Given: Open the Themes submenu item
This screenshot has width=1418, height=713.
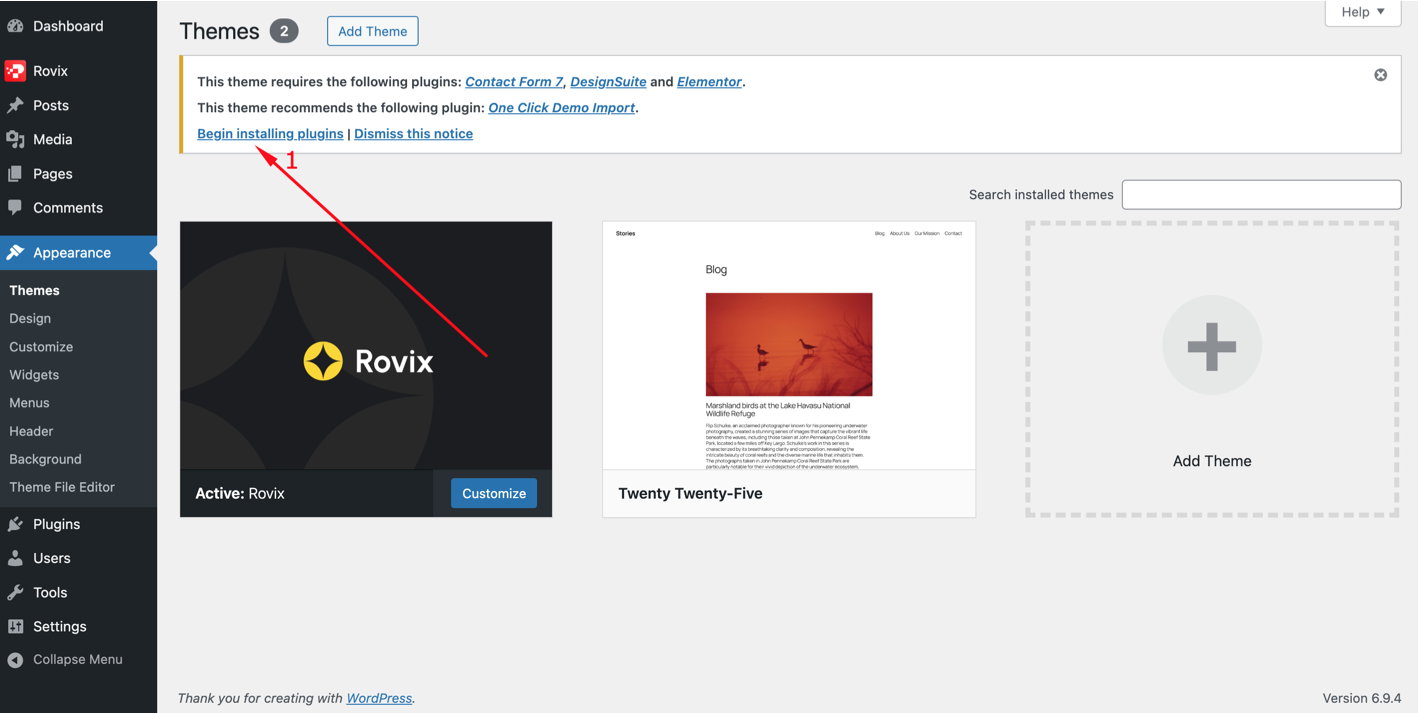Looking at the screenshot, I should (x=34, y=290).
